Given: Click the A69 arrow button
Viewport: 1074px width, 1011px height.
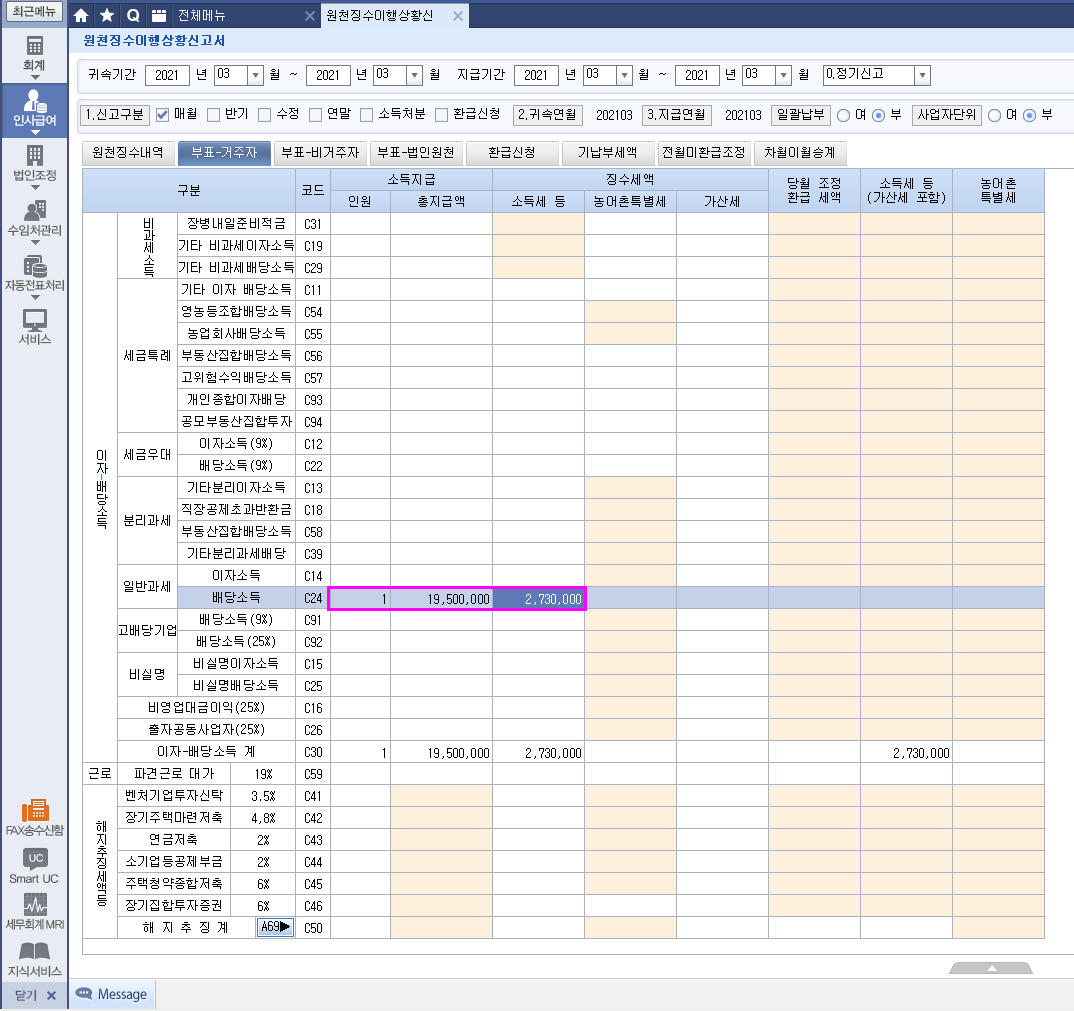Looking at the screenshot, I should [275, 927].
